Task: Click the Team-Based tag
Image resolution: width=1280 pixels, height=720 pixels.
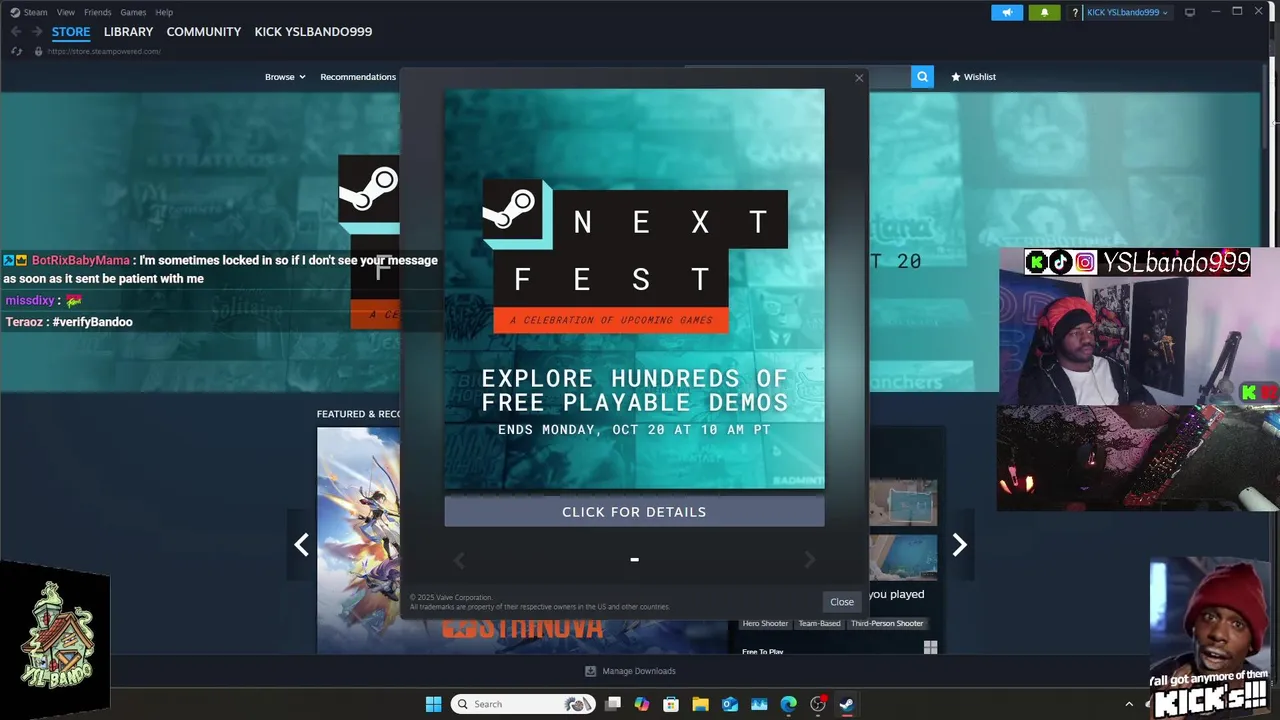Action: tap(819, 623)
